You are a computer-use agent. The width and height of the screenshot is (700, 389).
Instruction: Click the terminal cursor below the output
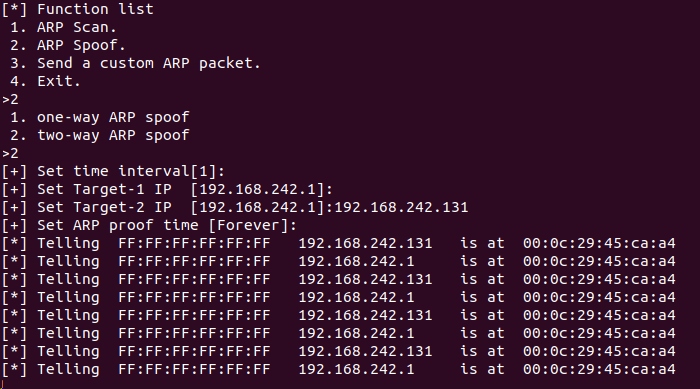point(3,385)
